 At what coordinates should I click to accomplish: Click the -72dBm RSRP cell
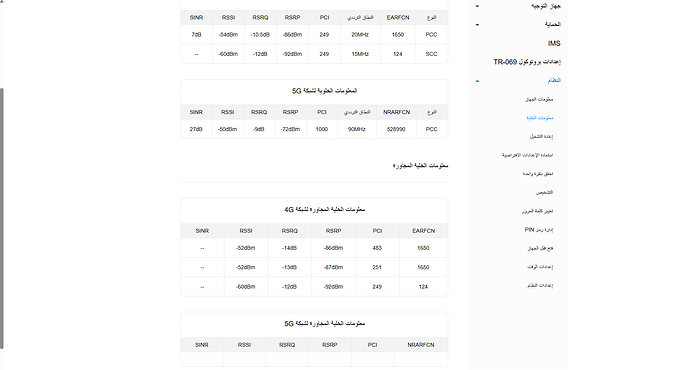[290, 129]
